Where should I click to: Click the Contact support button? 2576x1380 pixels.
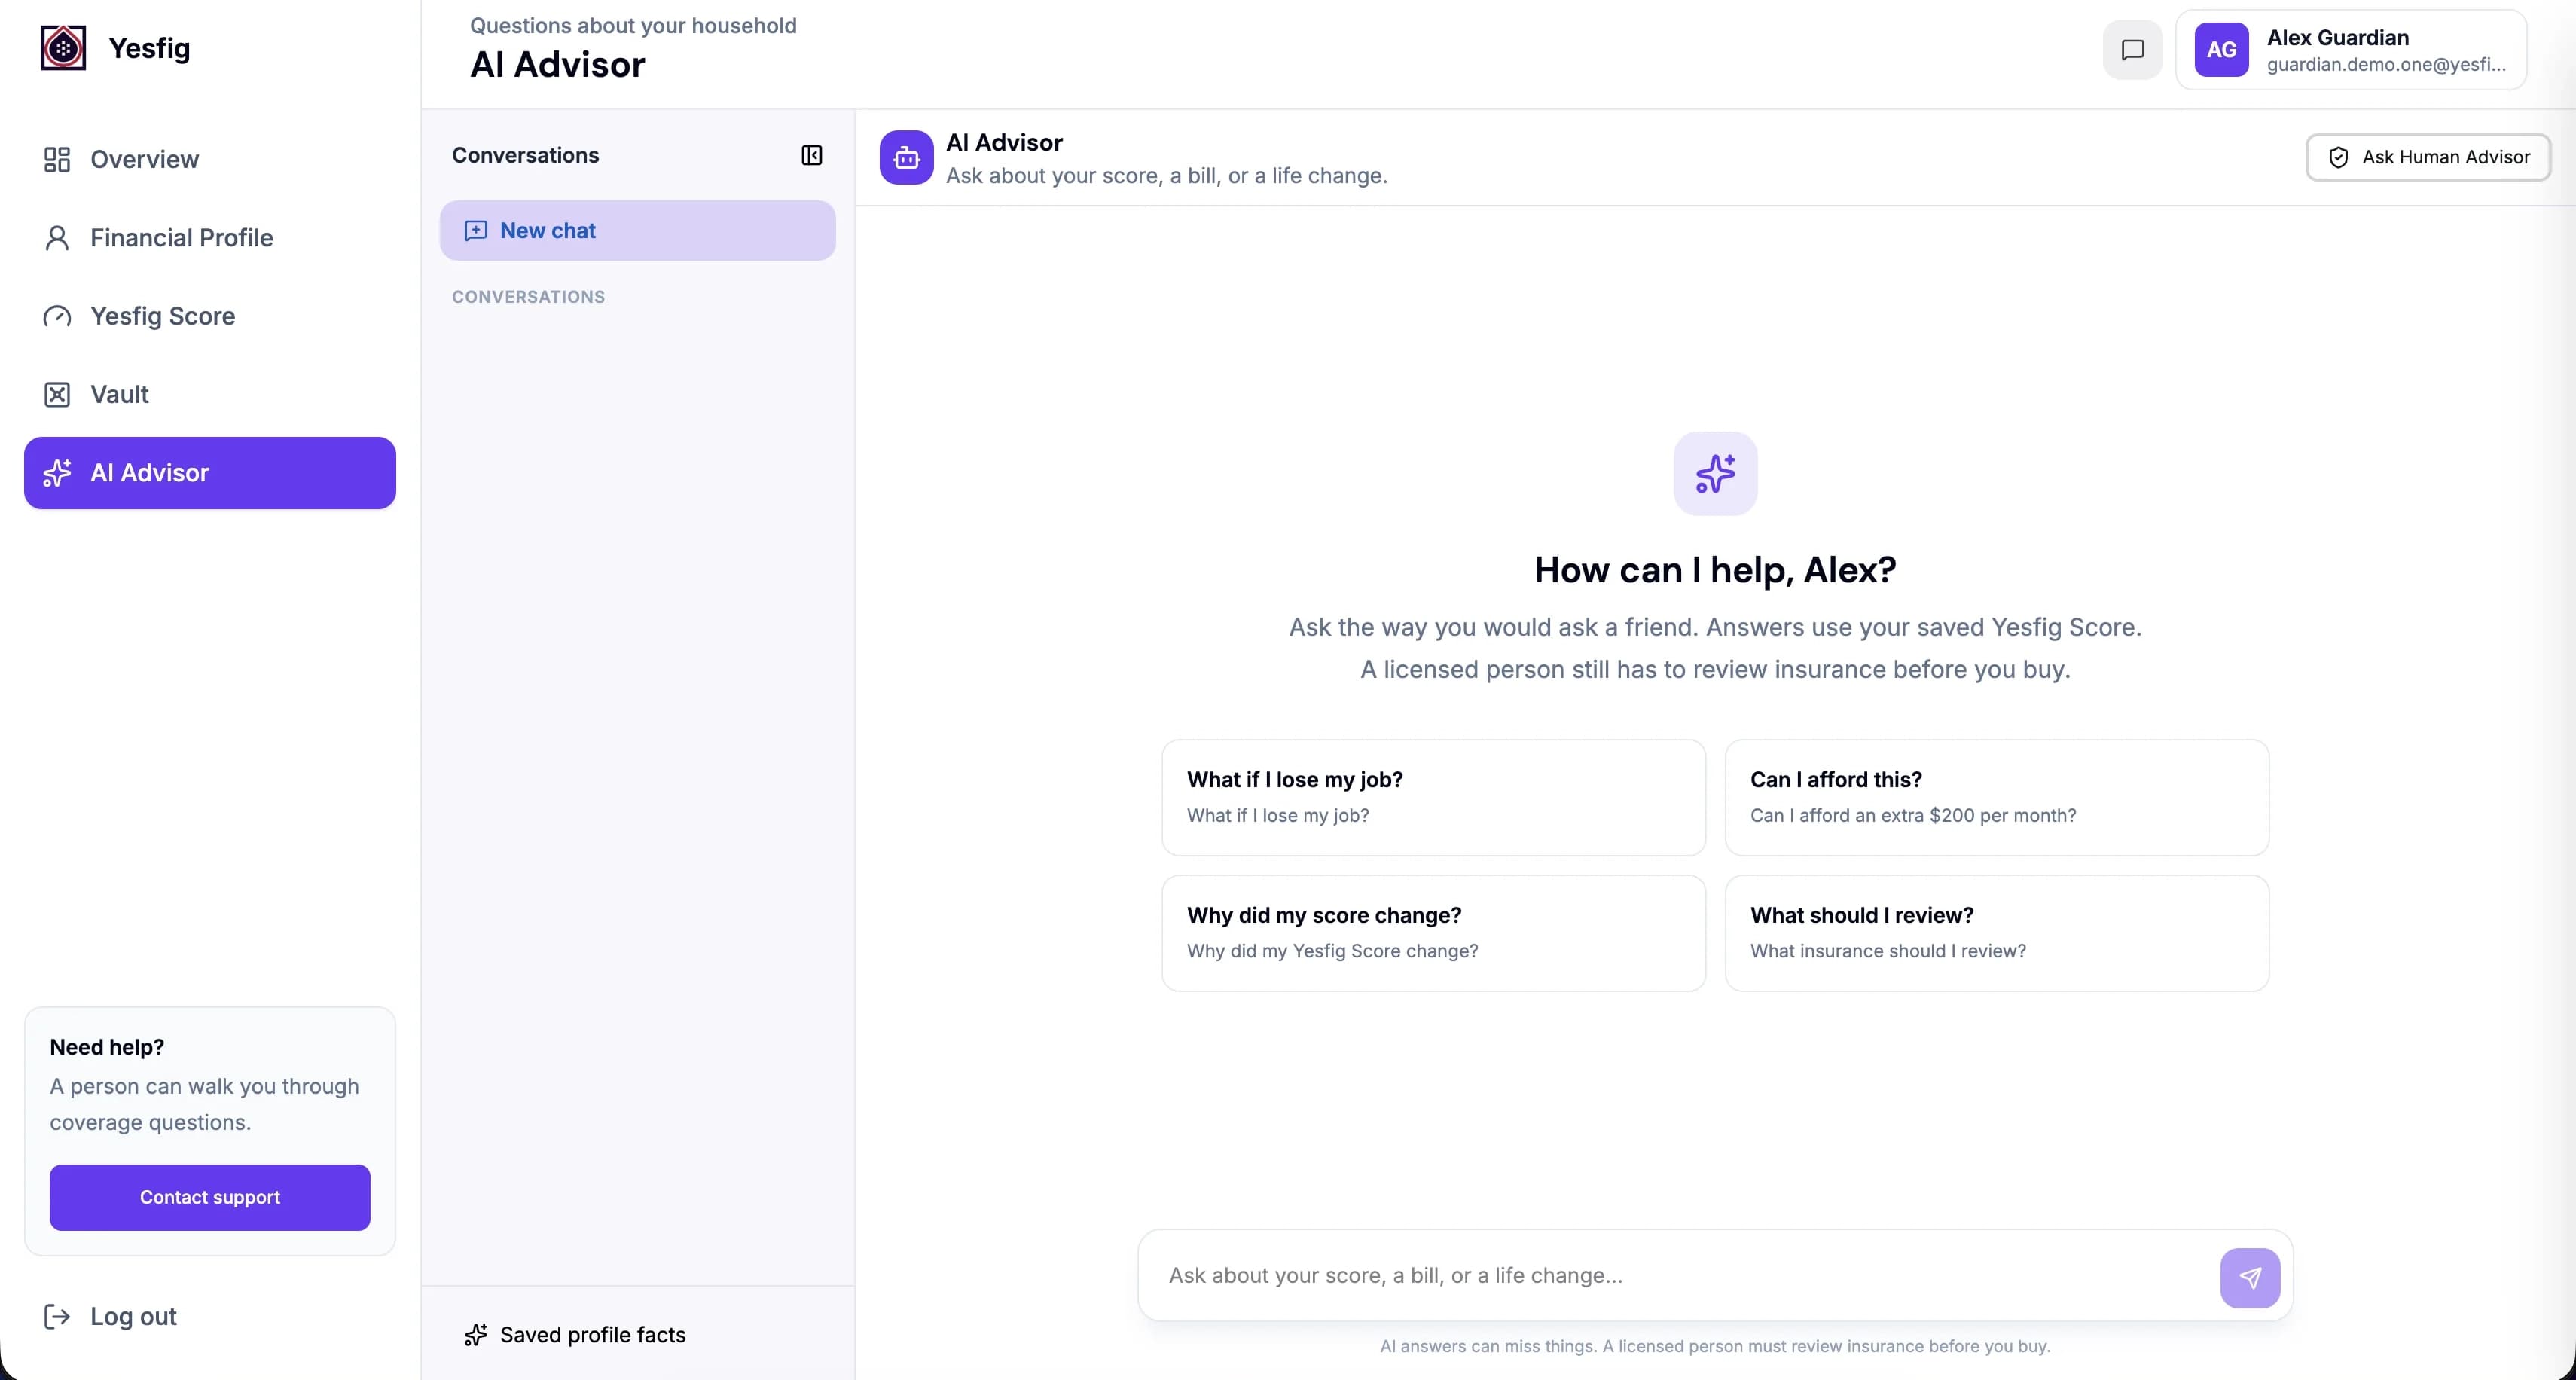pyautogui.click(x=210, y=1197)
